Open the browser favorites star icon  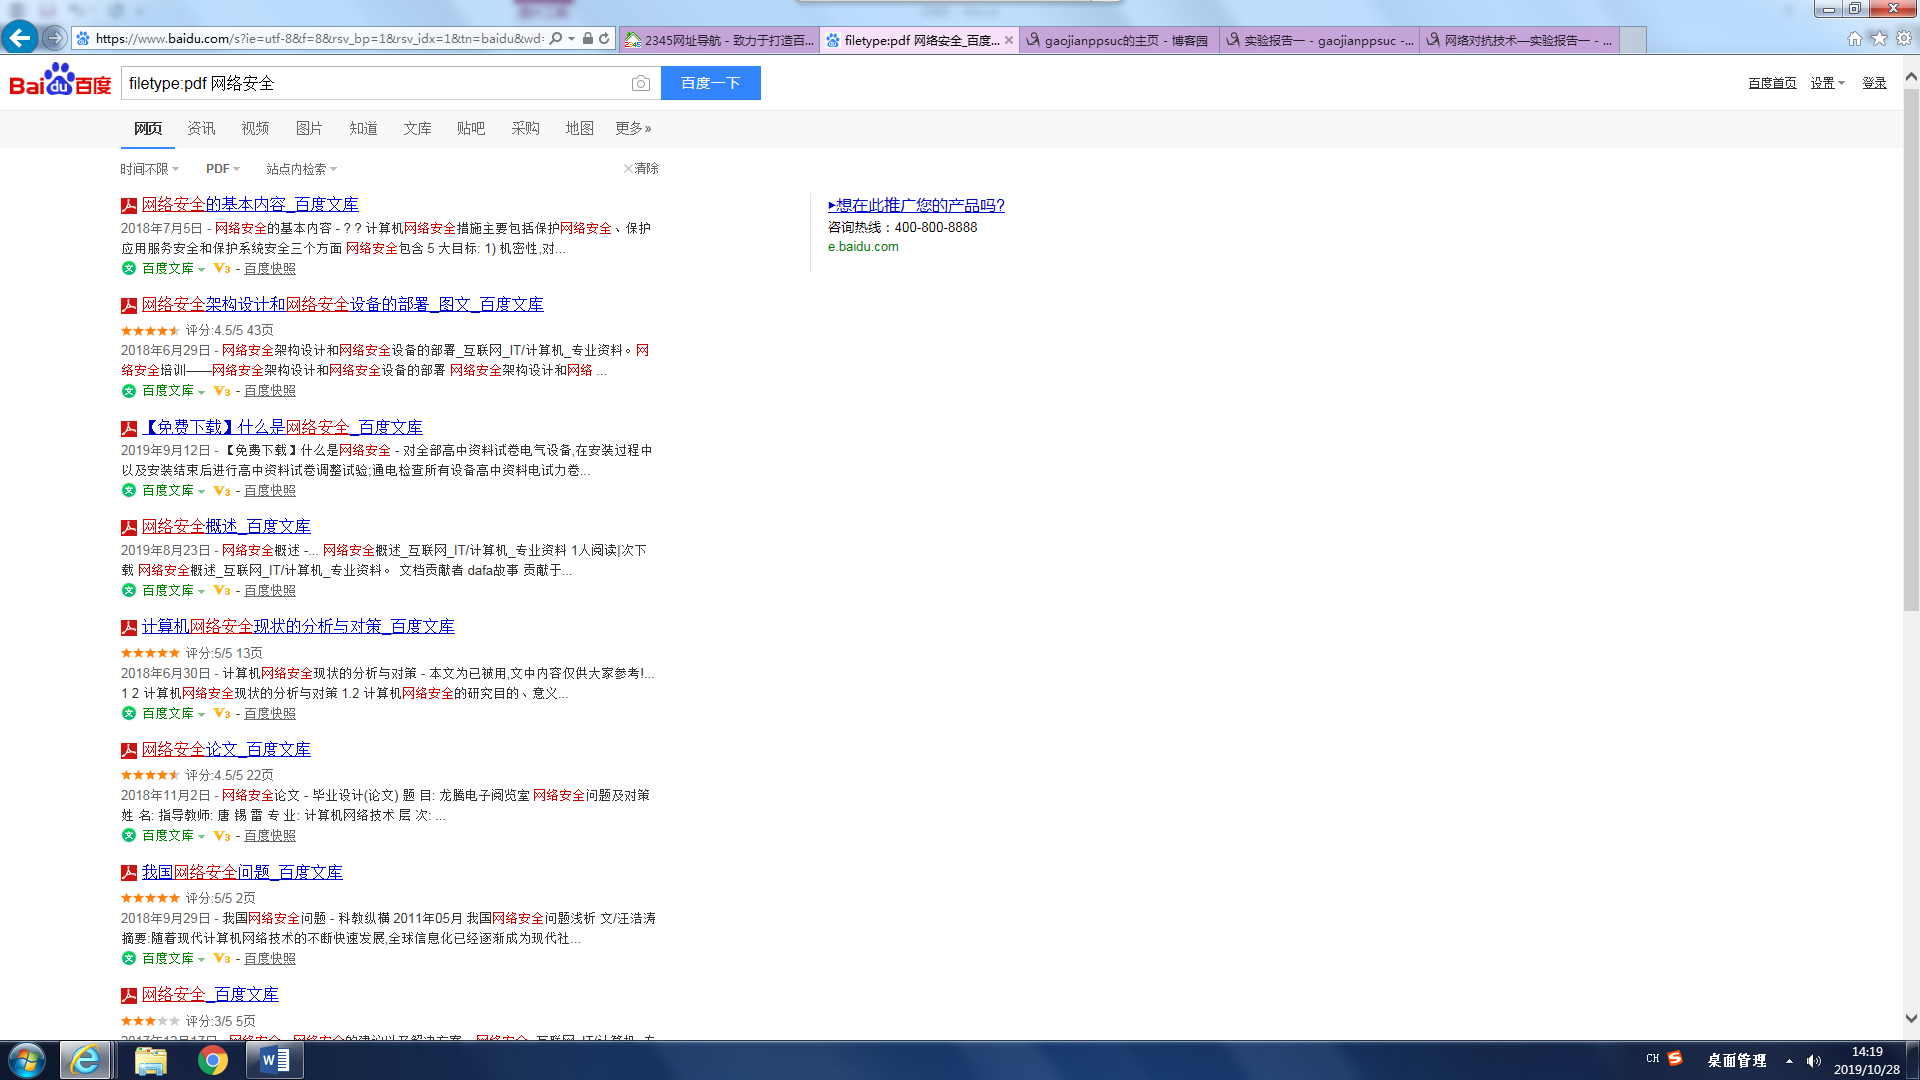1879,38
